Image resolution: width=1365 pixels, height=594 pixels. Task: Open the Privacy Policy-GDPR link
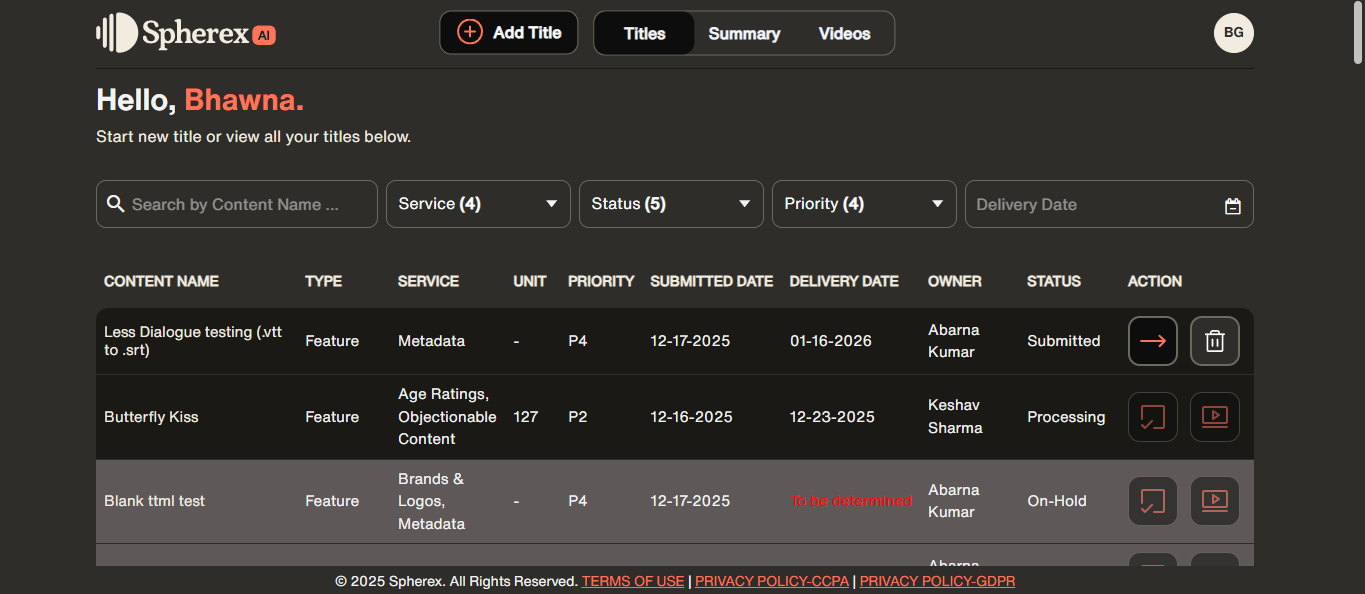tap(937, 581)
